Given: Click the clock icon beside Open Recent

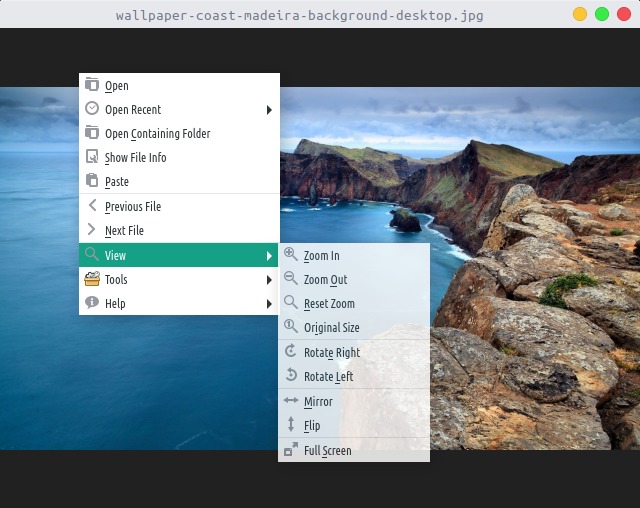Looking at the screenshot, I should click(x=92, y=109).
